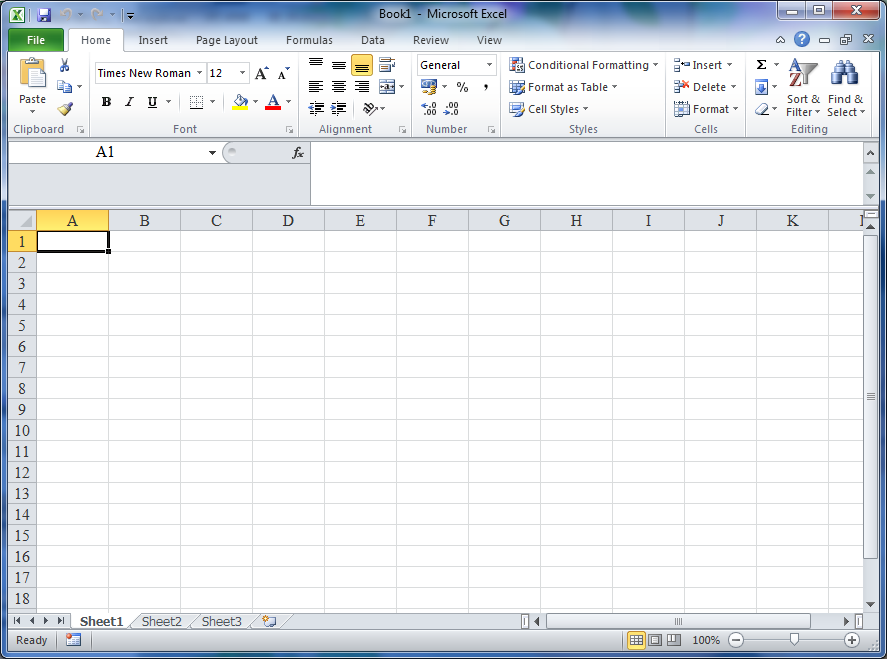The height and width of the screenshot is (659, 887).
Task: Click the AutoSum sigma icon
Action: [761, 64]
